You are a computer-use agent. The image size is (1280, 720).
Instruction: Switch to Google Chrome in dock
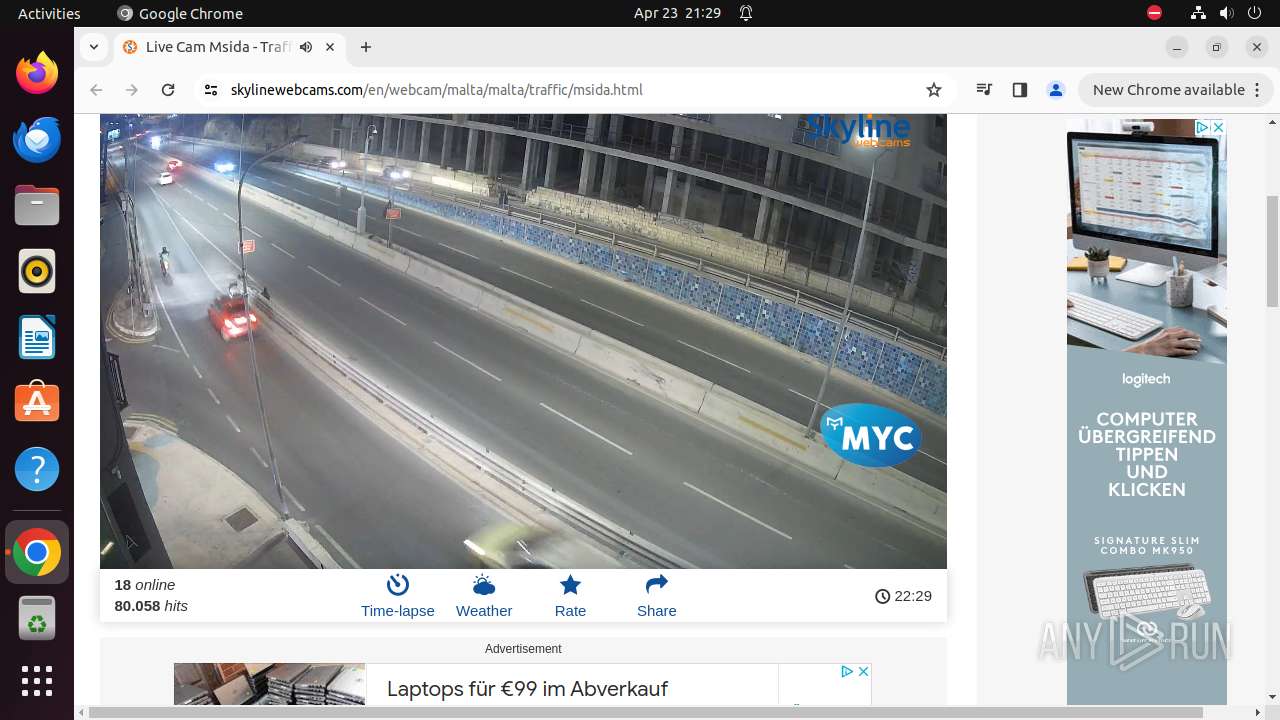(x=37, y=552)
